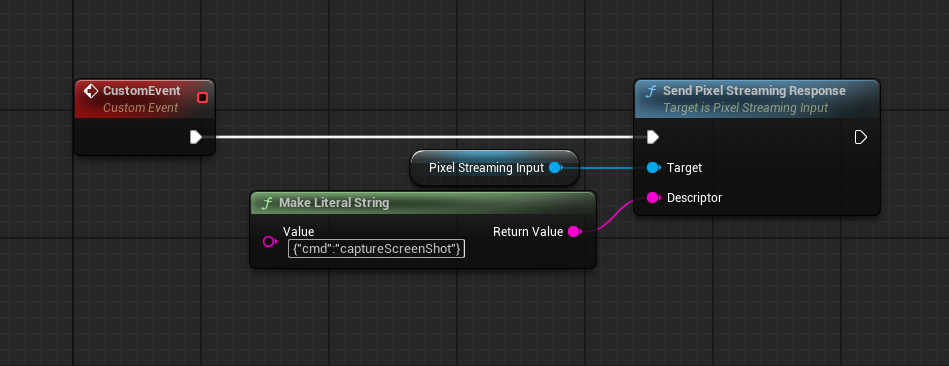Image resolution: width=949 pixels, height=366 pixels.
Task: Click the captureScreenShot Value text field
Action: [x=376, y=248]
